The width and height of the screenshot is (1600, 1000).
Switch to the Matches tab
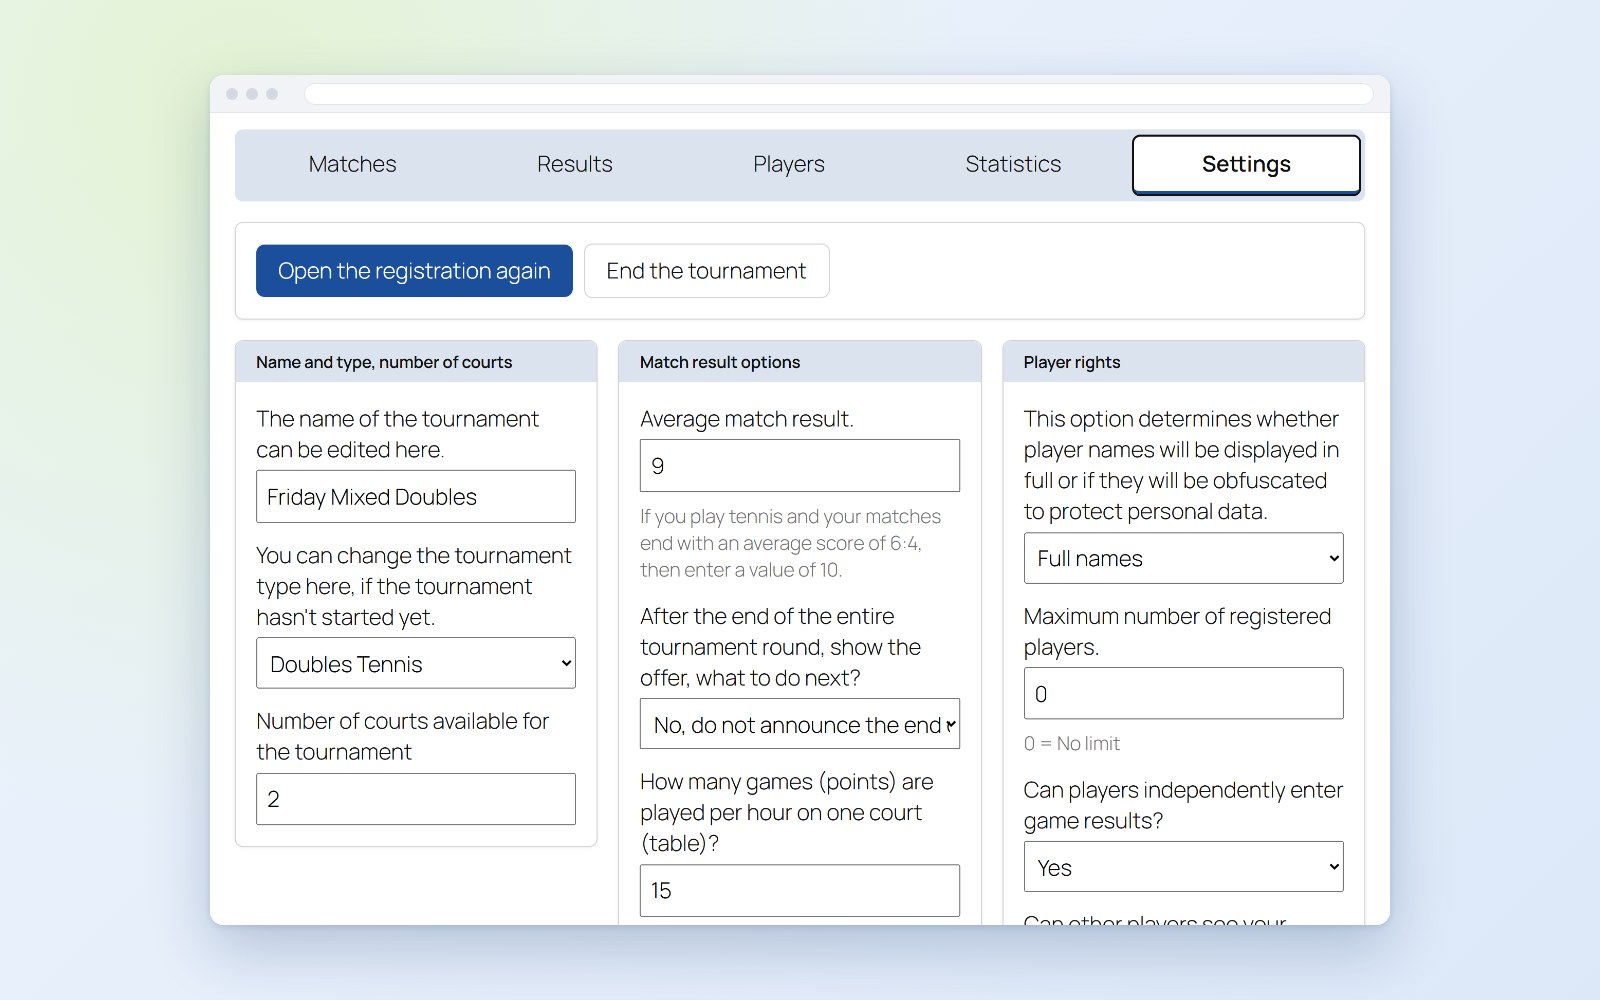pyautogui.click(x=352, y=164)
